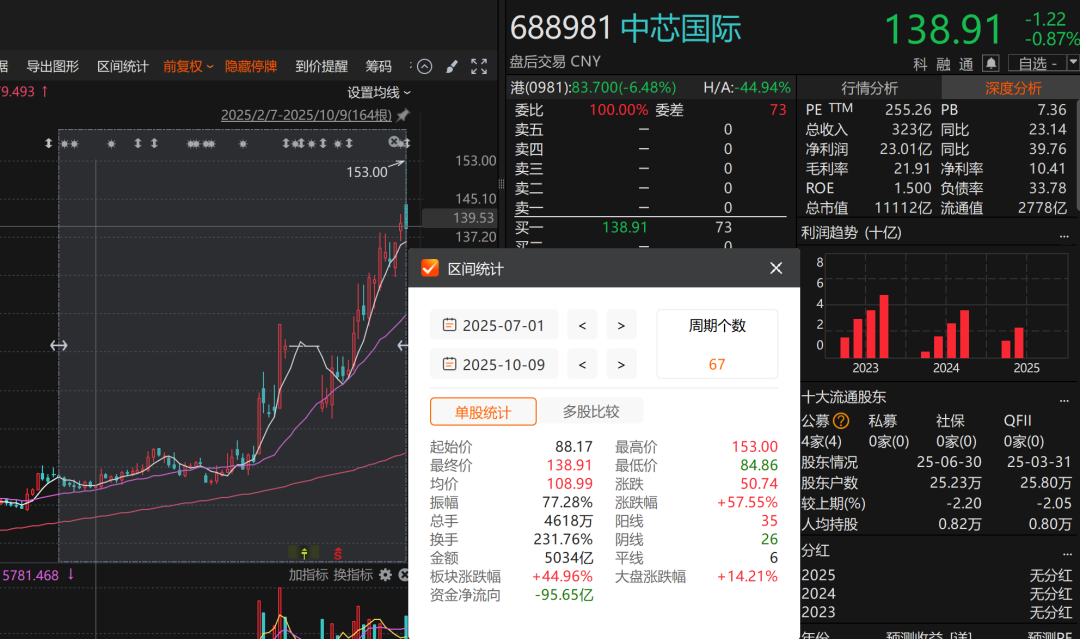The image size is (1080, 639).
Task: Click the orange 区间统计 dialog logo
Action: pyautogui.click(x=430, y=268)
